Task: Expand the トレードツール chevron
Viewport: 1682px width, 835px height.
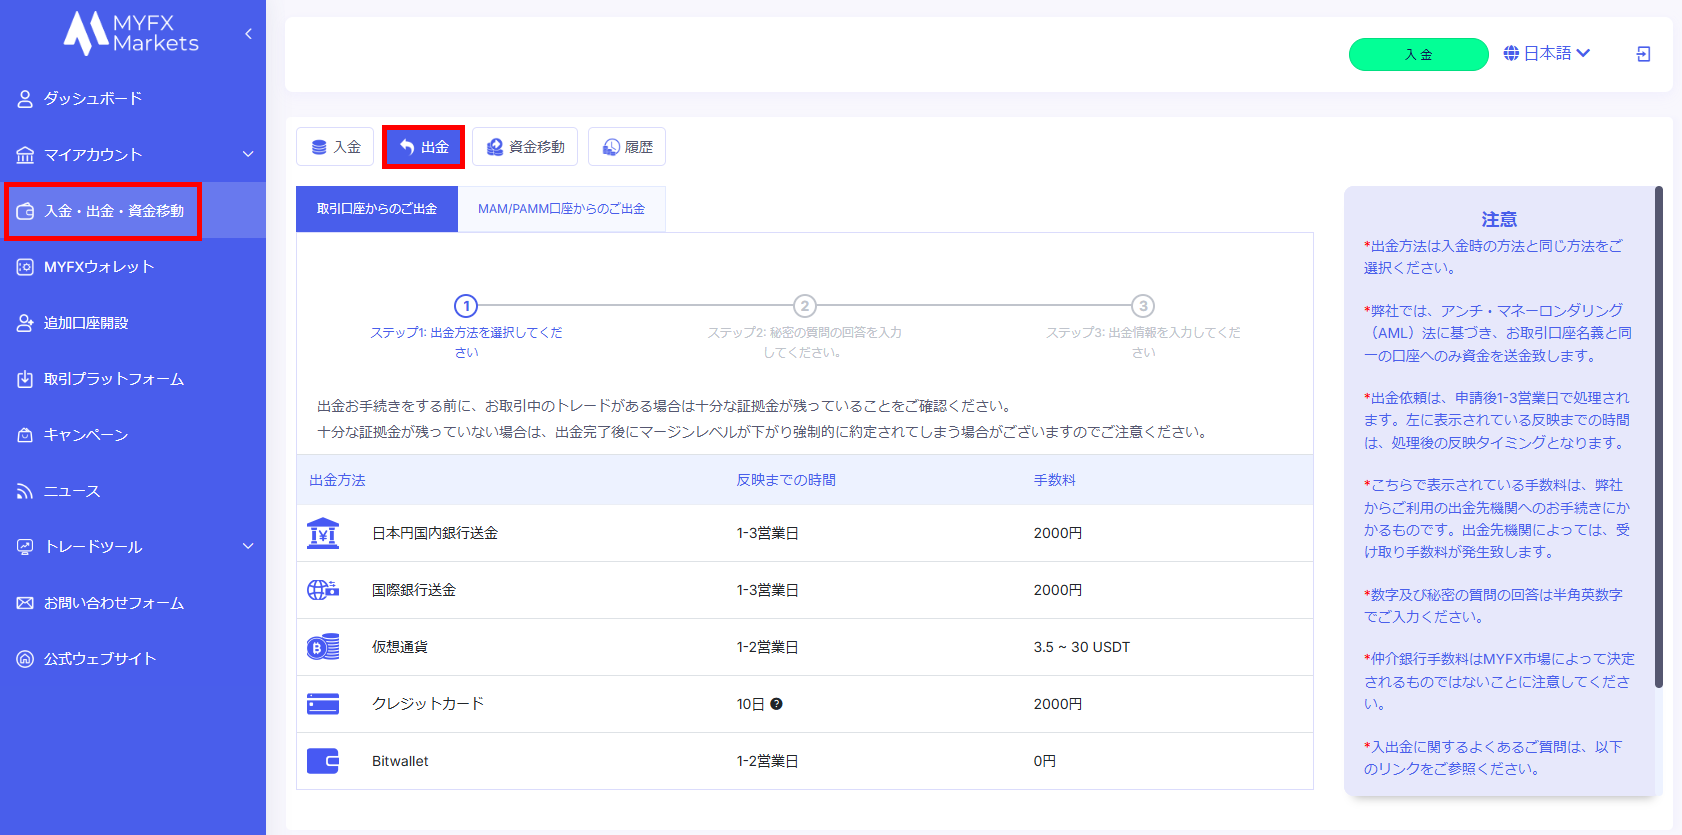Action: point(248,546)
